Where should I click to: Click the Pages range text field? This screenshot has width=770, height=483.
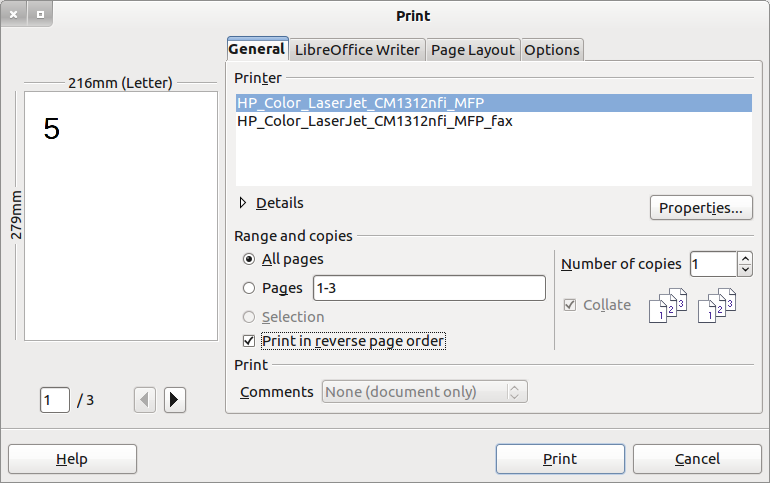pos(429,288)
